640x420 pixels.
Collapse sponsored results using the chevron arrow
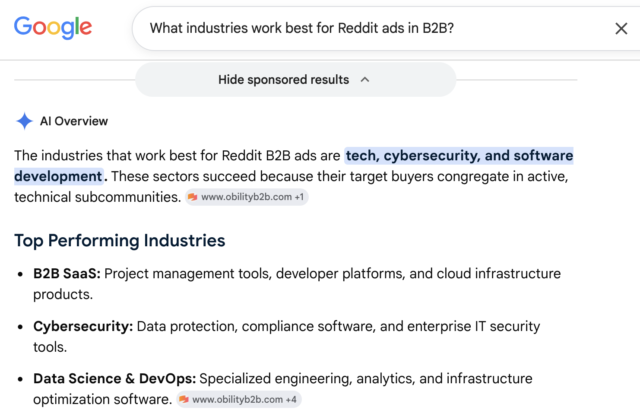(365, 80)
